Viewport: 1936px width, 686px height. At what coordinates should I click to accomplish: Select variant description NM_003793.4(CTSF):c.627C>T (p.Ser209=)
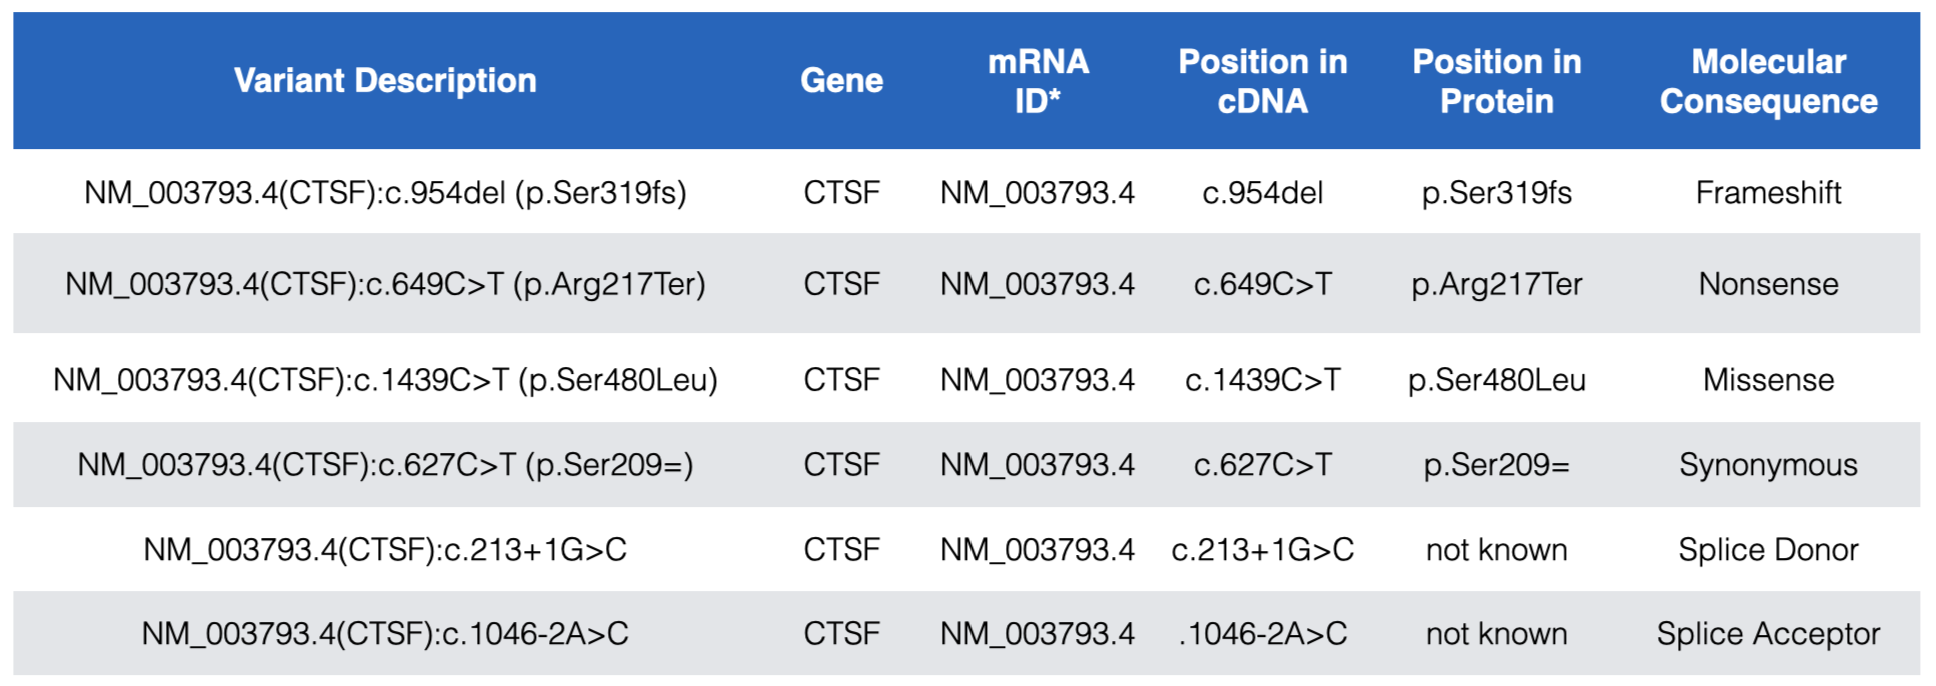click(x=385, y=465)
